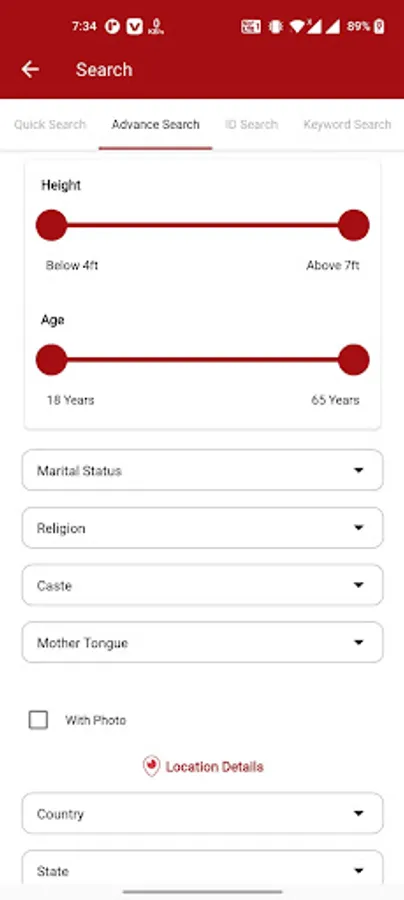This screenshot has width=404, height=900.
Task: Tap the Location Details pin icon
Action: (152, 766)
